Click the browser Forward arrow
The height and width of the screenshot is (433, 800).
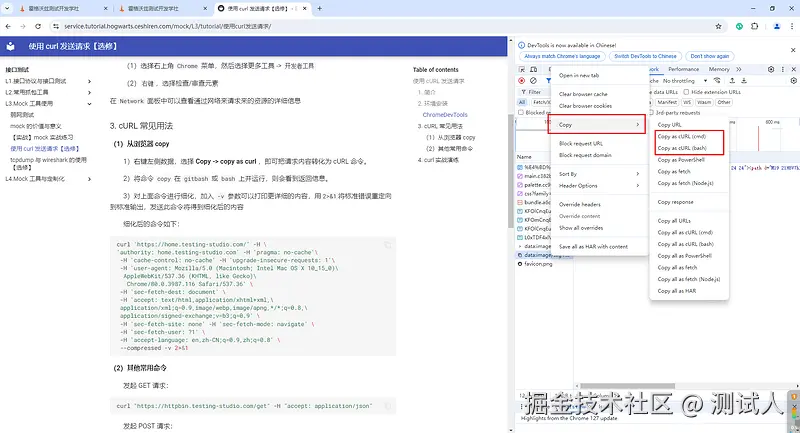(x=23, y=26)
